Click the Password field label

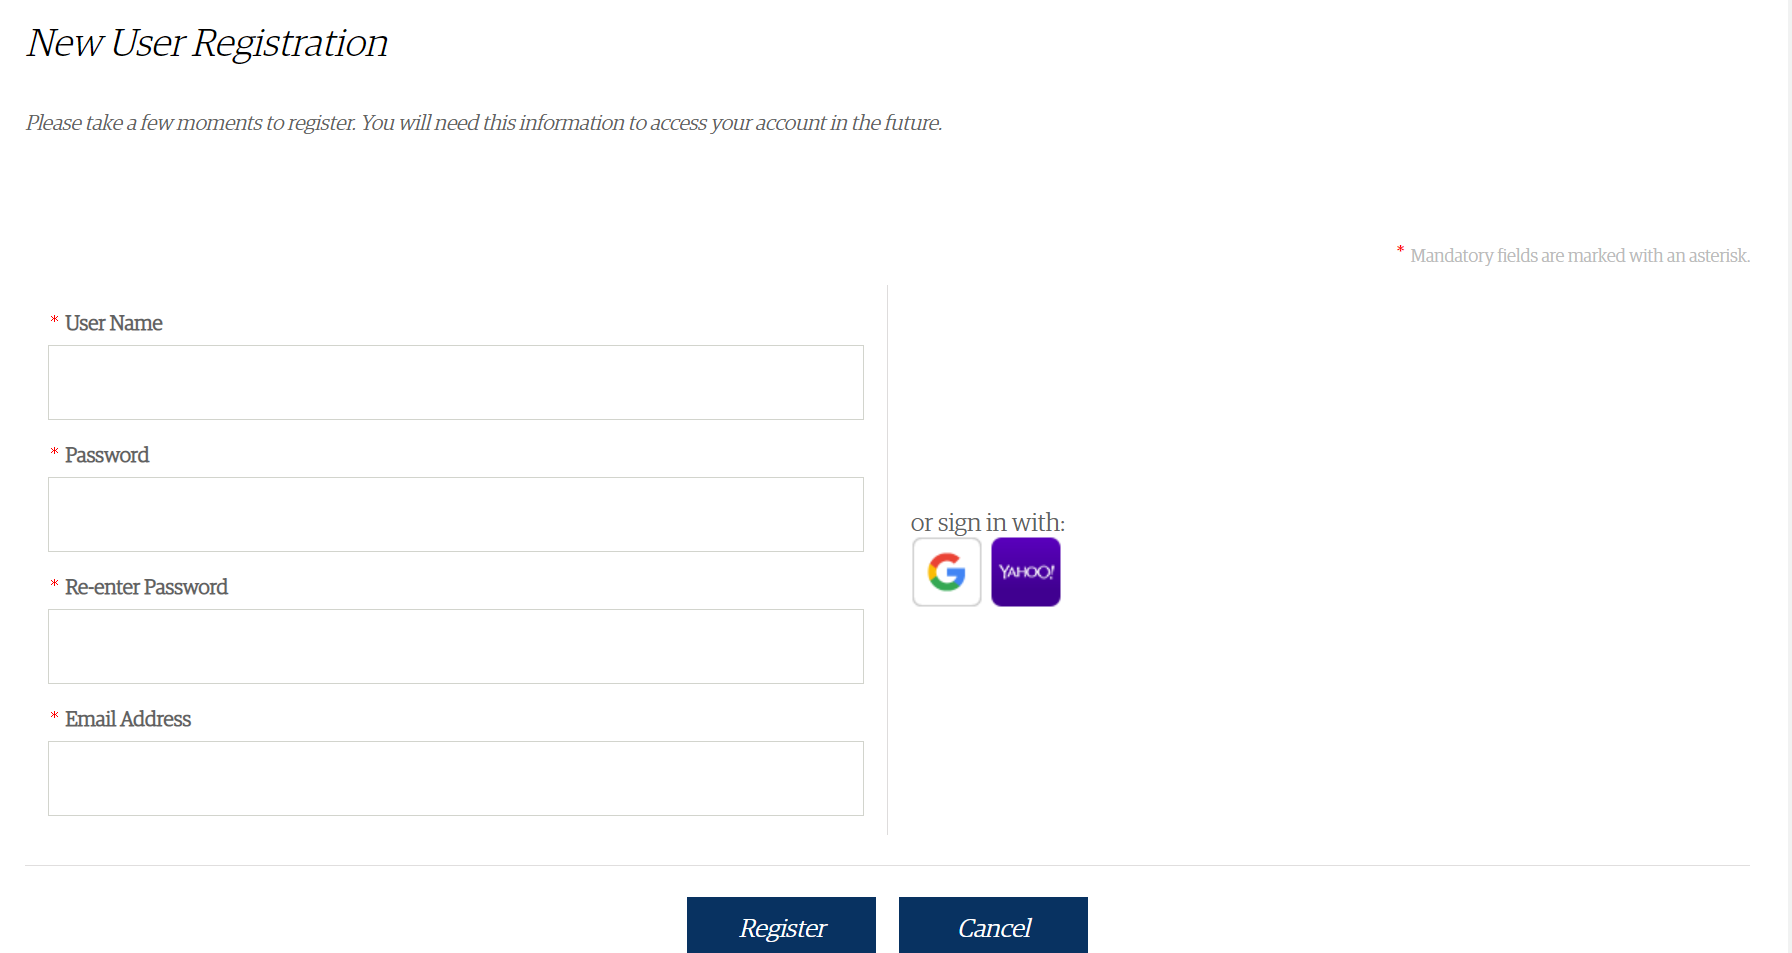coord(107,455)
